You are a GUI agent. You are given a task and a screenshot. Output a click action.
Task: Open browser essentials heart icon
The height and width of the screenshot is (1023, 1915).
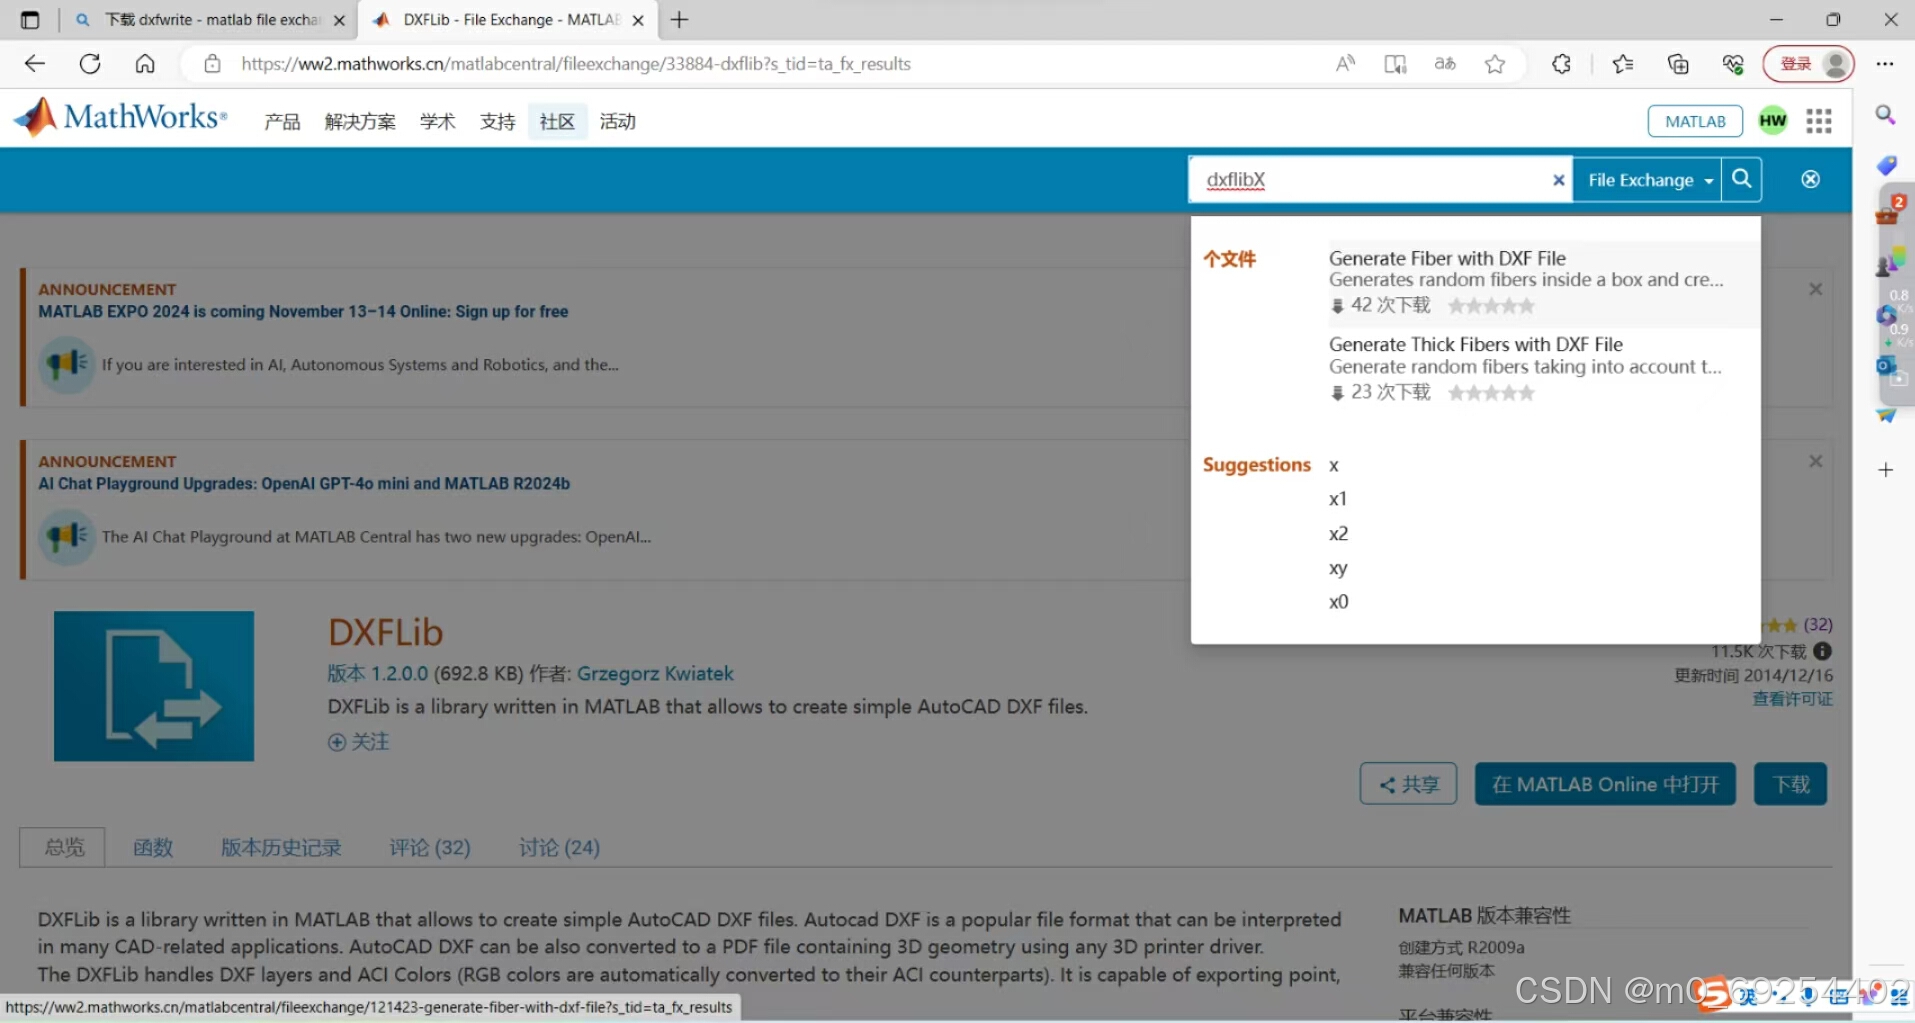pyautogui.click(x=1733, y=64)
